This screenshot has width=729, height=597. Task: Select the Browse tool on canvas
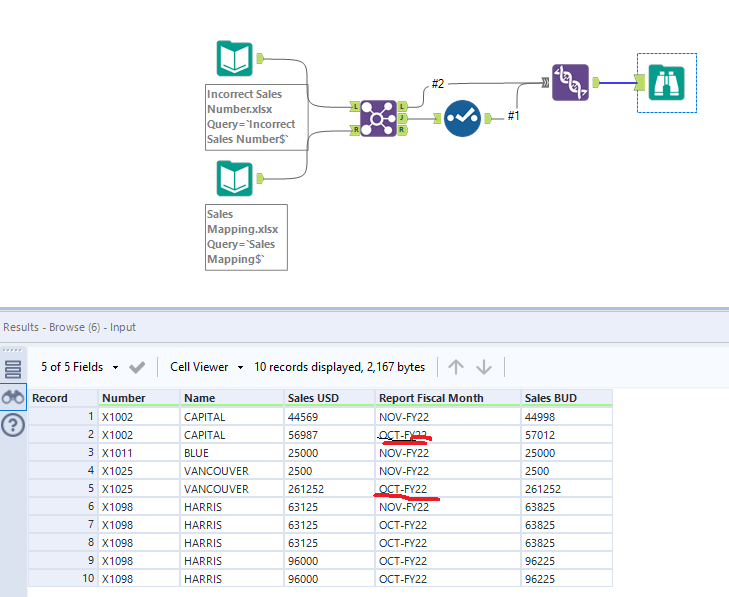click(x=667, y=83)
